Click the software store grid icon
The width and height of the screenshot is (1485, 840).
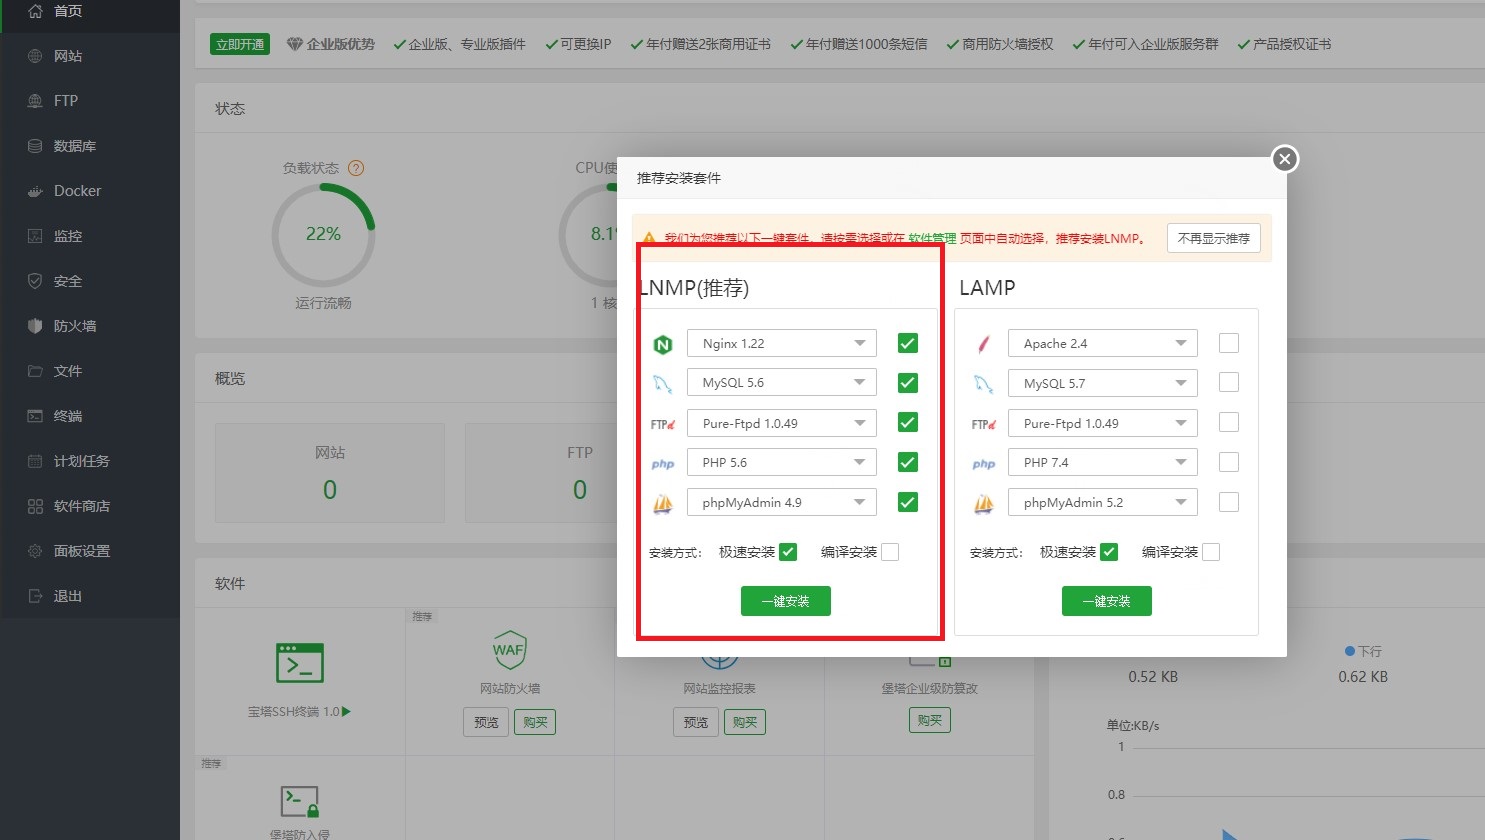[35, 506]
